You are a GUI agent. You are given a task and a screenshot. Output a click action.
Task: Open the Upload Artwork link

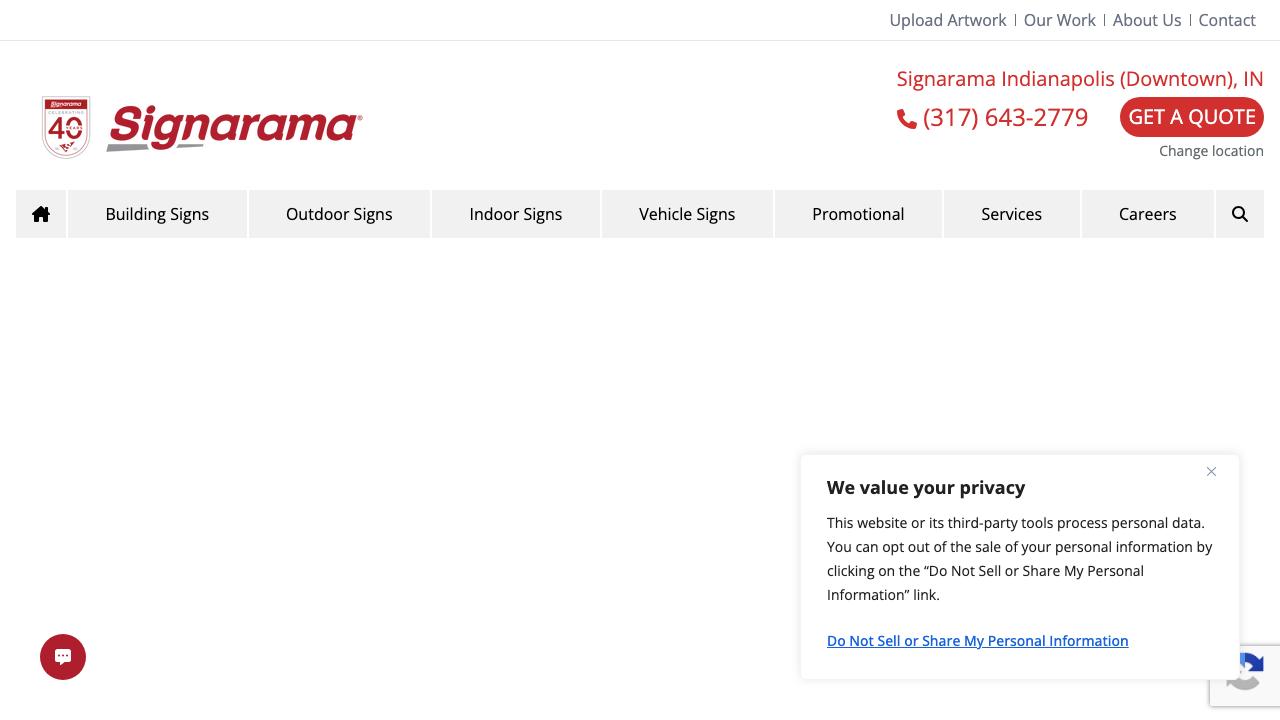(947, 20)
